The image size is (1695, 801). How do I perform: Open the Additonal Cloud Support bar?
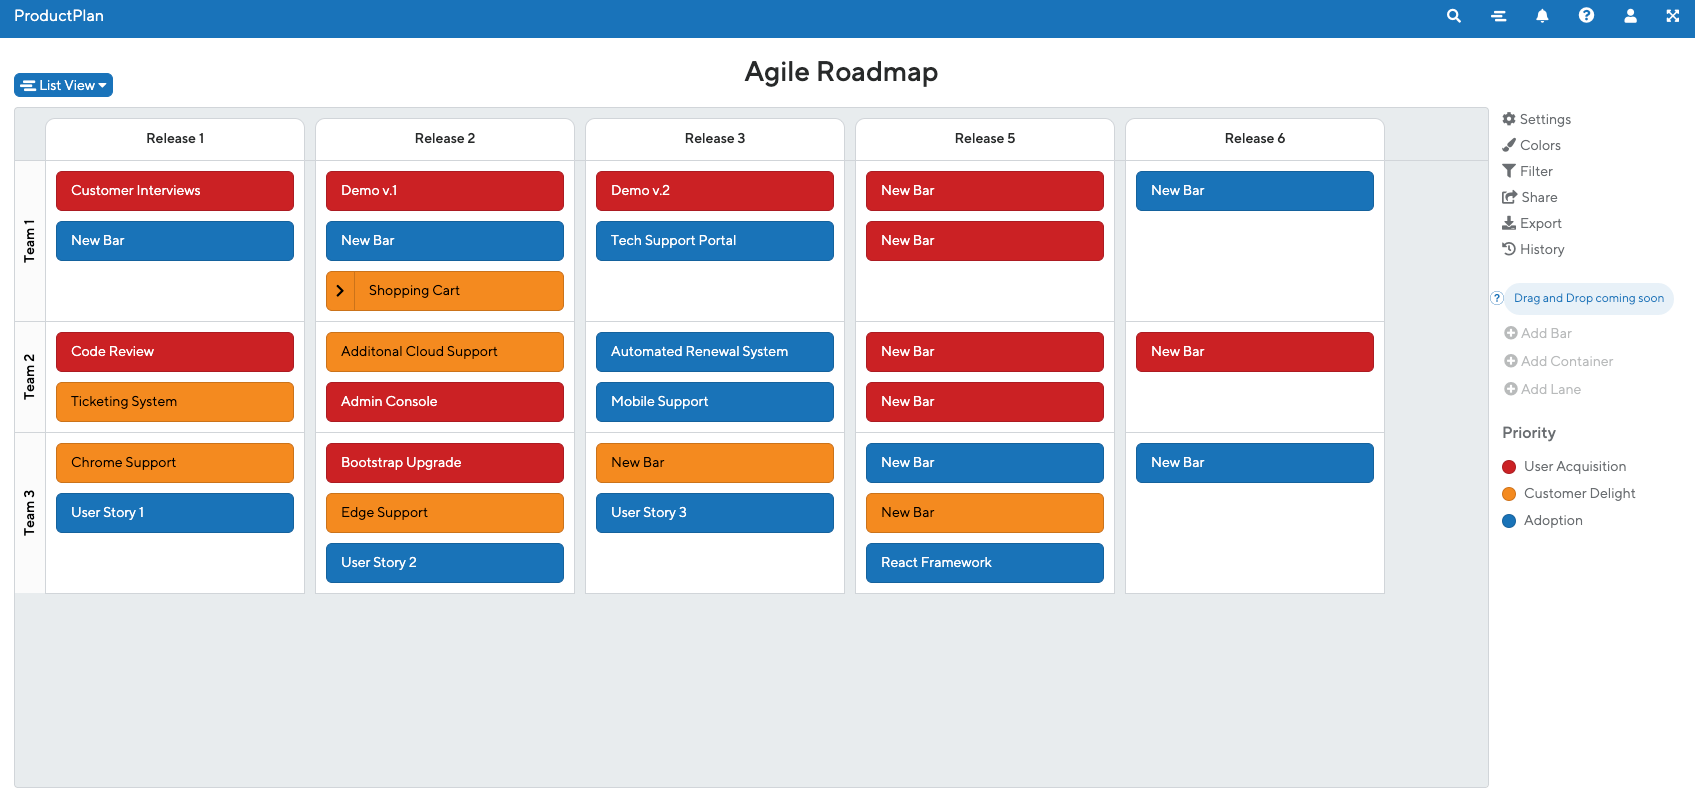click(445, 352)
